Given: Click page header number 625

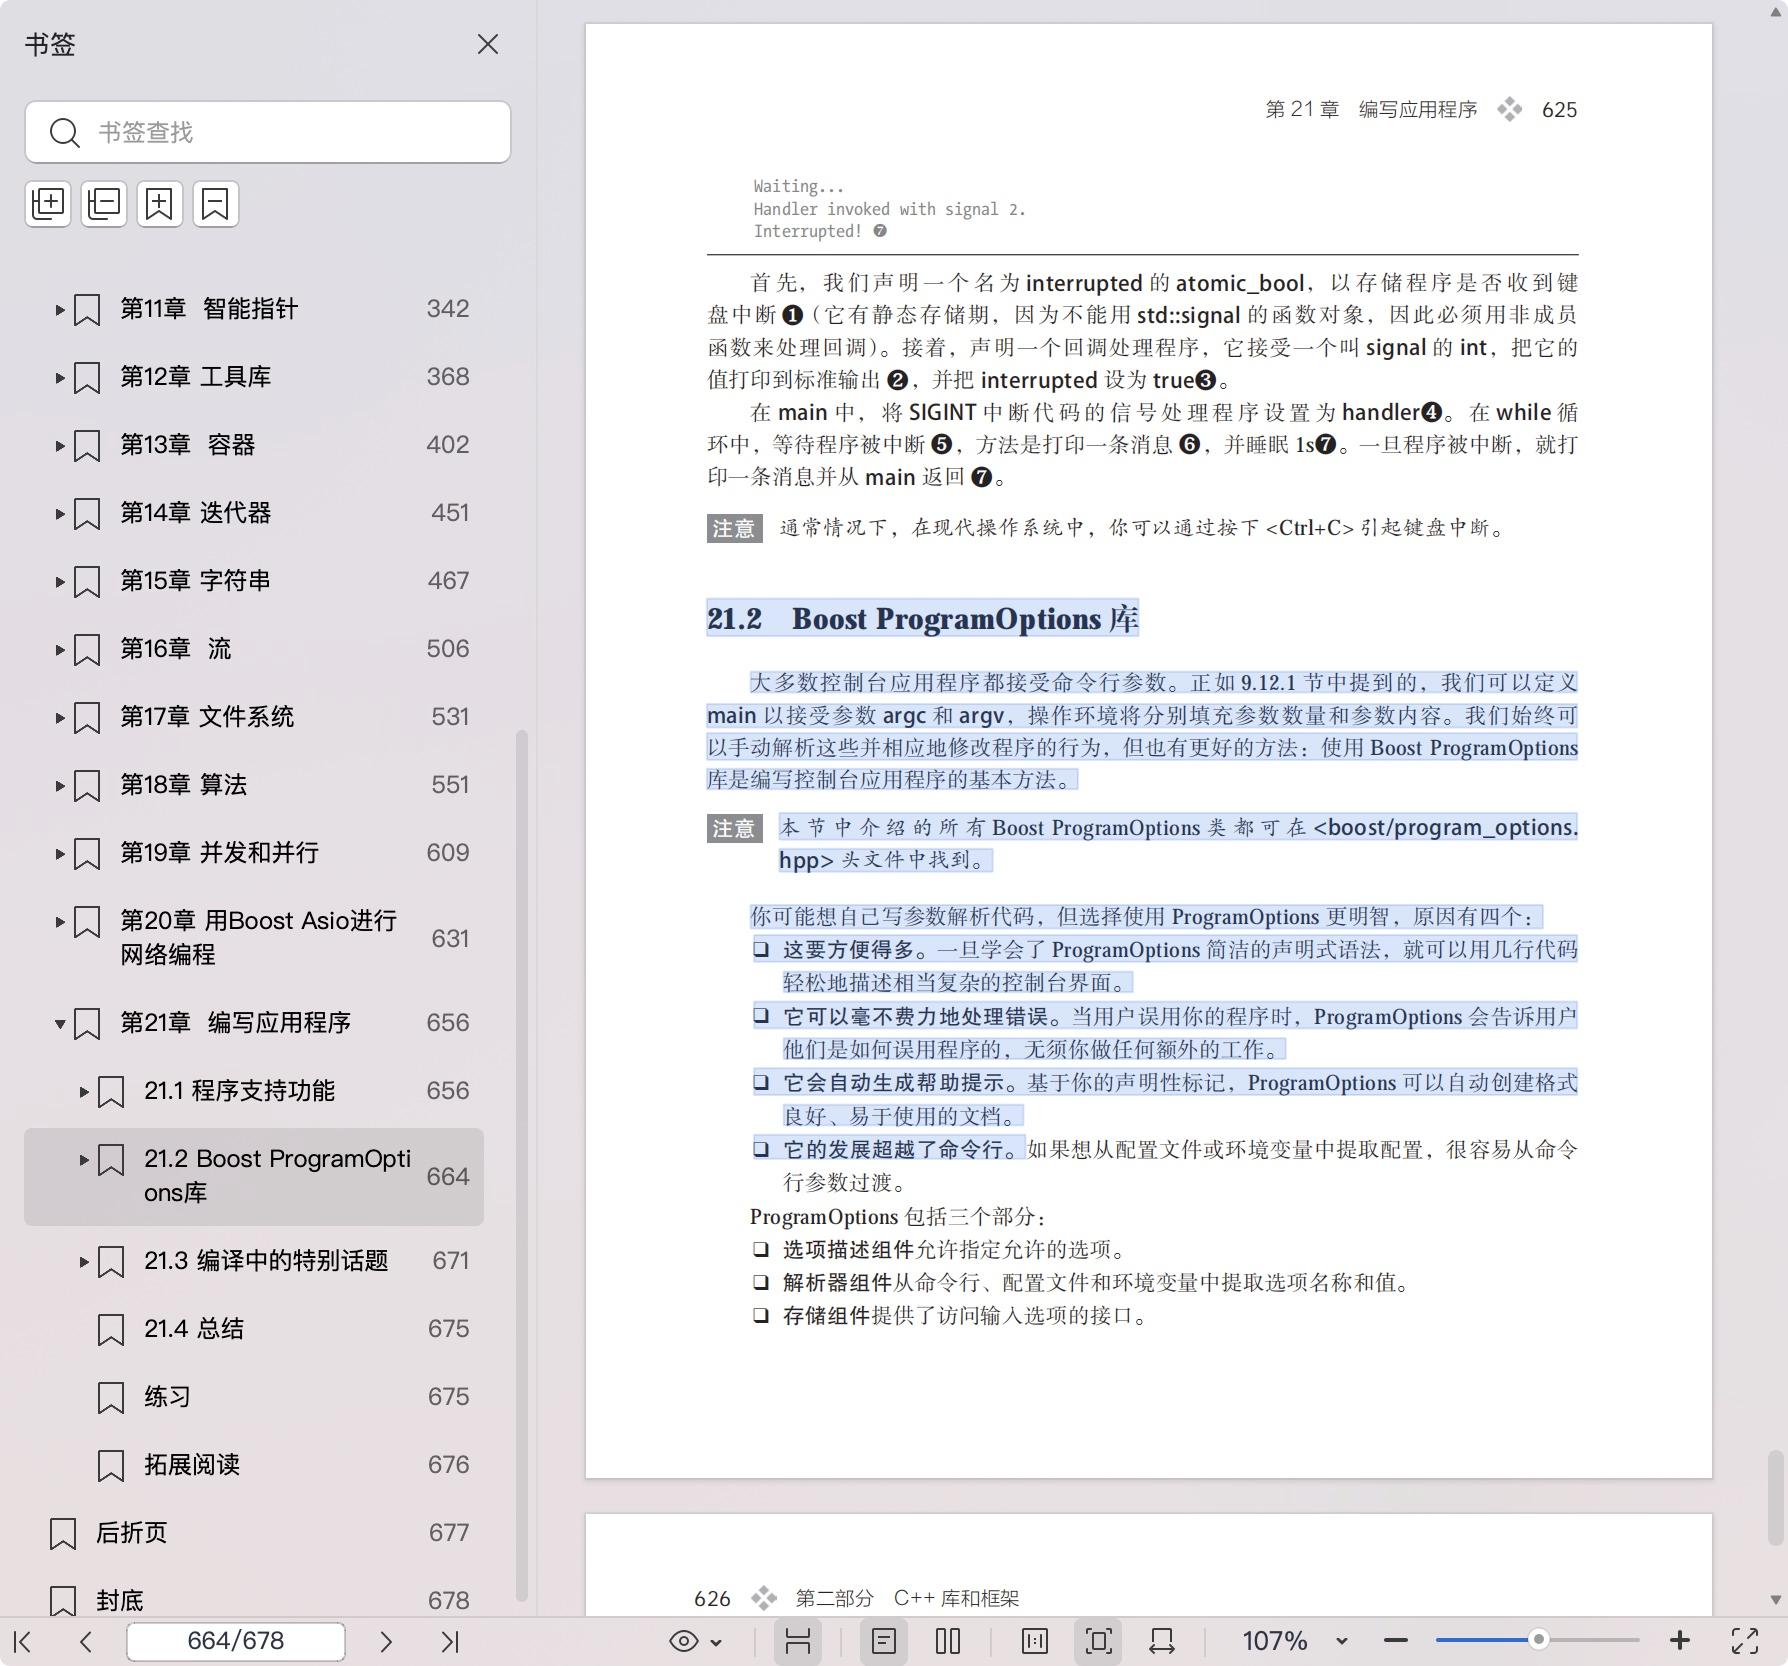Looking at the screenshot, I should (x=1559, y=110).
